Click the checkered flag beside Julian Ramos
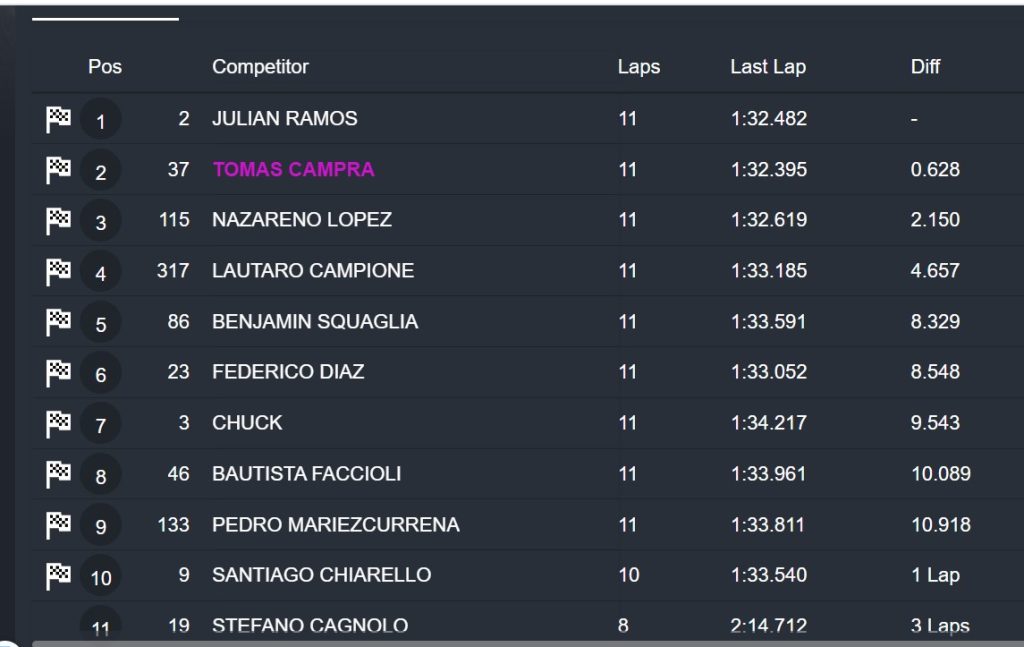Image resolution: width=1024 pixels, height=647 pixels. click(x=59, y=120)
